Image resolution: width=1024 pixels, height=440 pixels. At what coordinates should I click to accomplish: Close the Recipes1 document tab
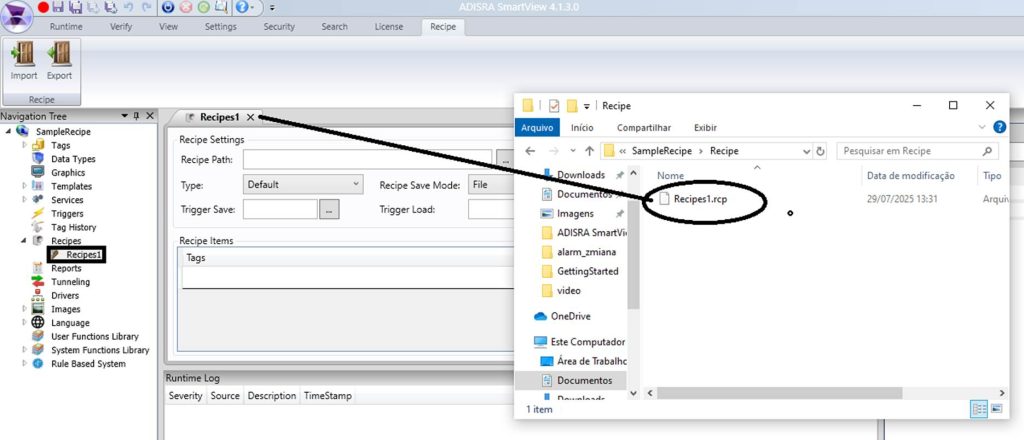point(251,117)
